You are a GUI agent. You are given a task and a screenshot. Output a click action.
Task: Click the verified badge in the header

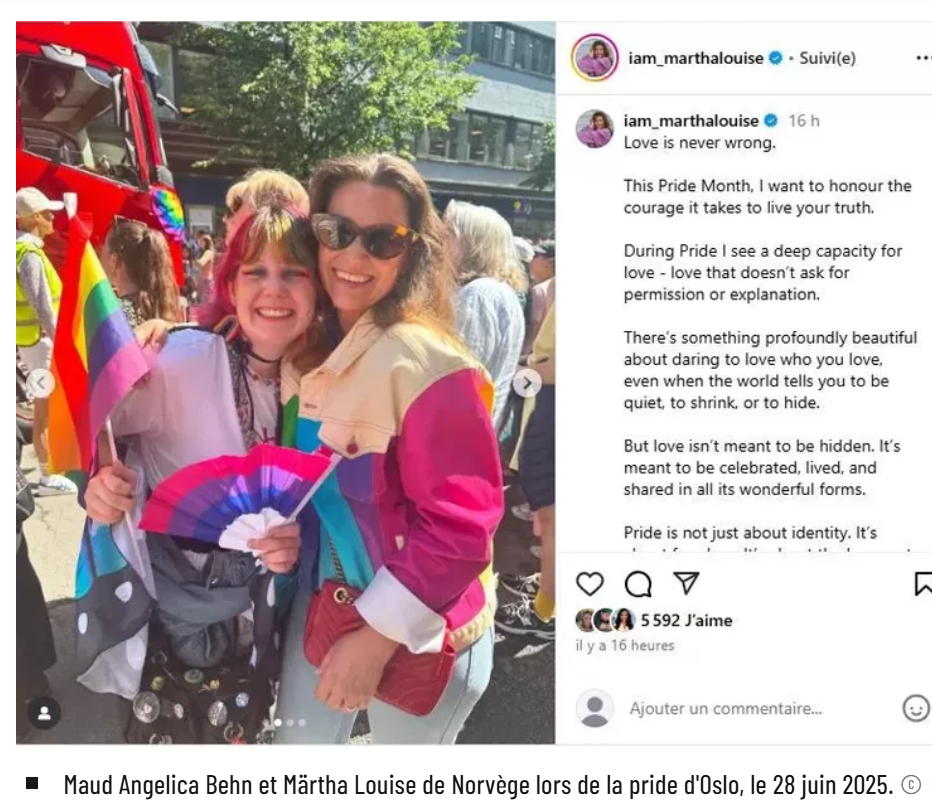point(775,58)
